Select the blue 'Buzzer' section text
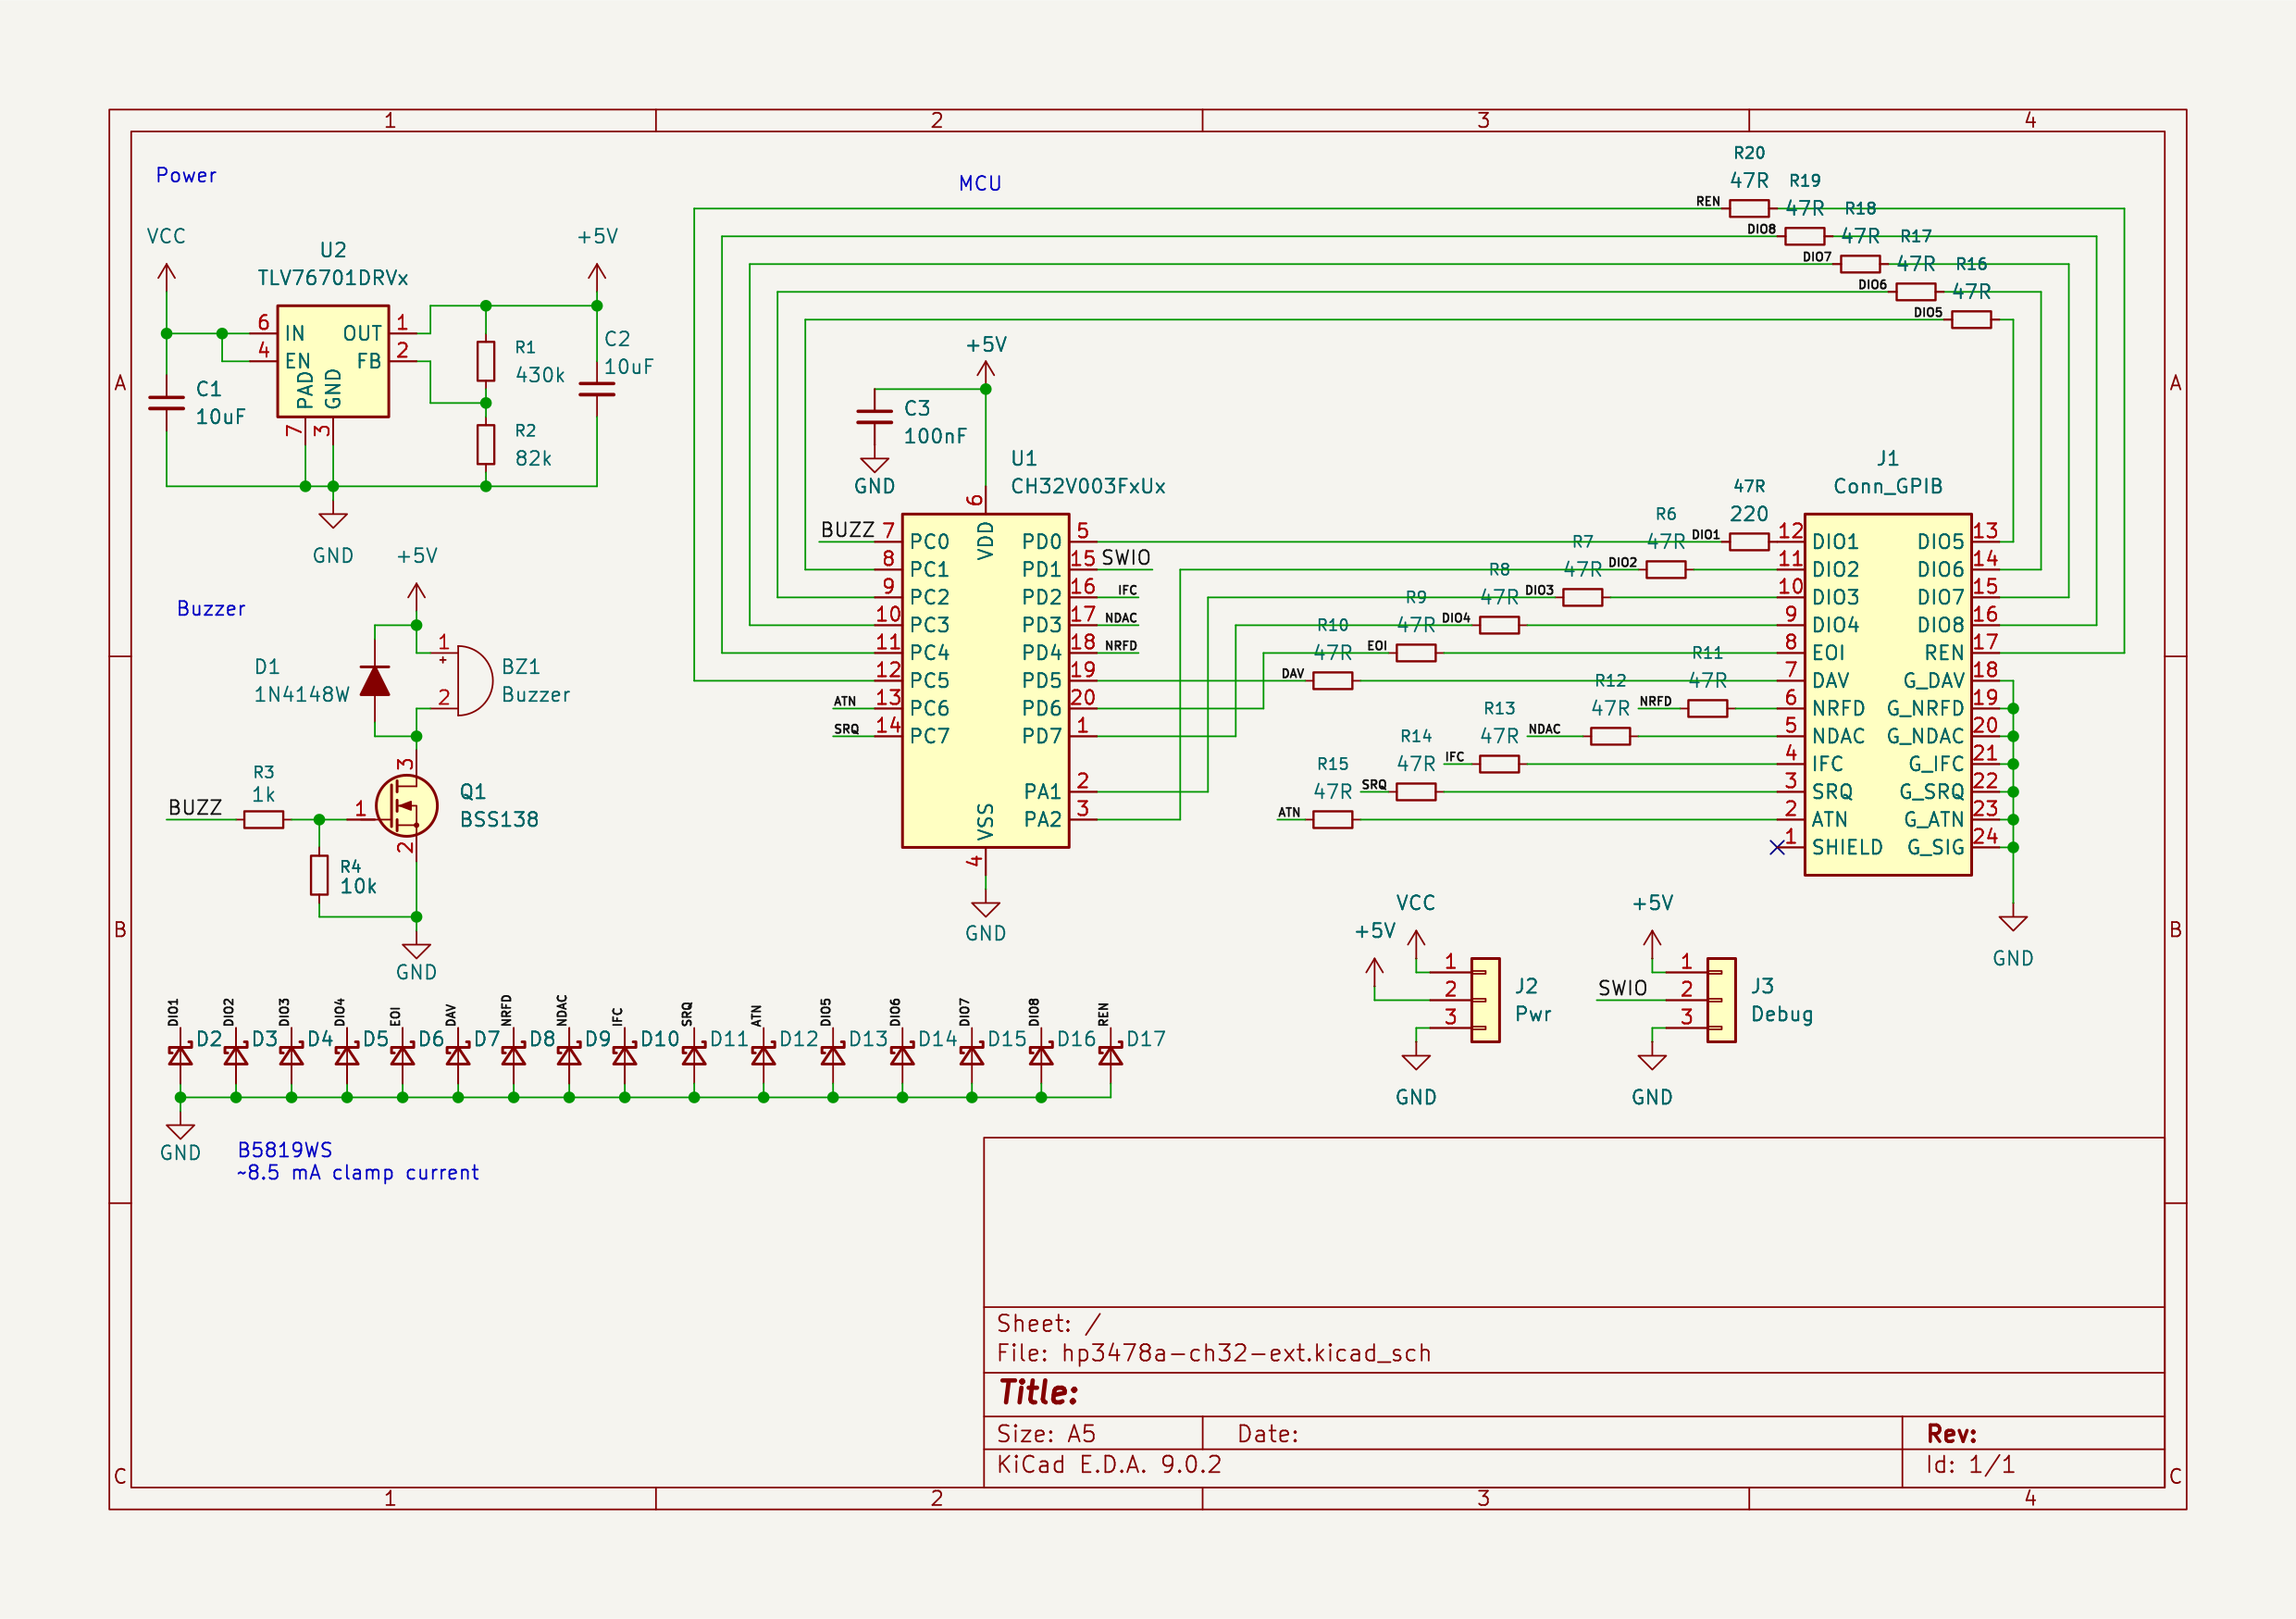The width and height of the screenshot is (2296, 1619). click(211, 608)
